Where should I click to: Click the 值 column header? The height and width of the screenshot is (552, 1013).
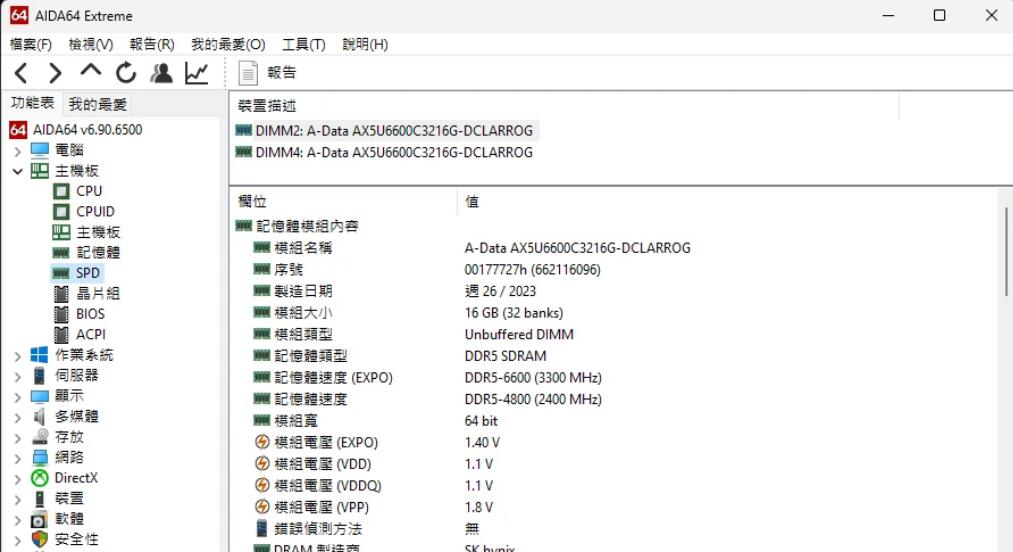tap(472, 201)
